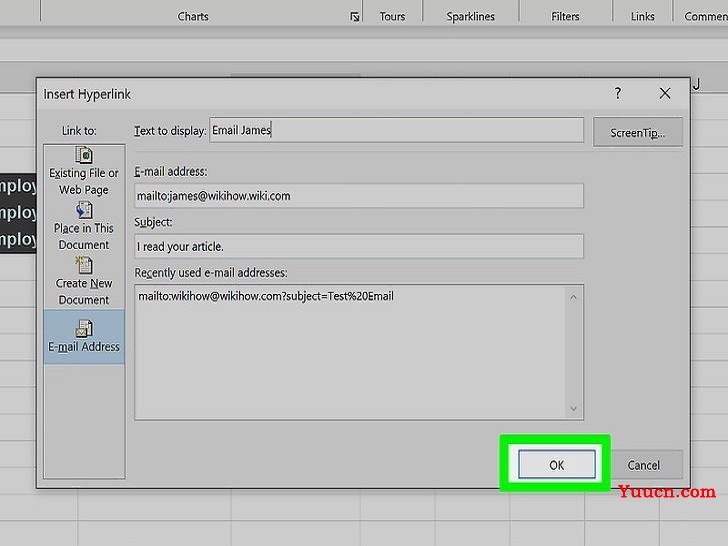
Task: Open the ScreenTip button
Action: click(x=637, y=133)
